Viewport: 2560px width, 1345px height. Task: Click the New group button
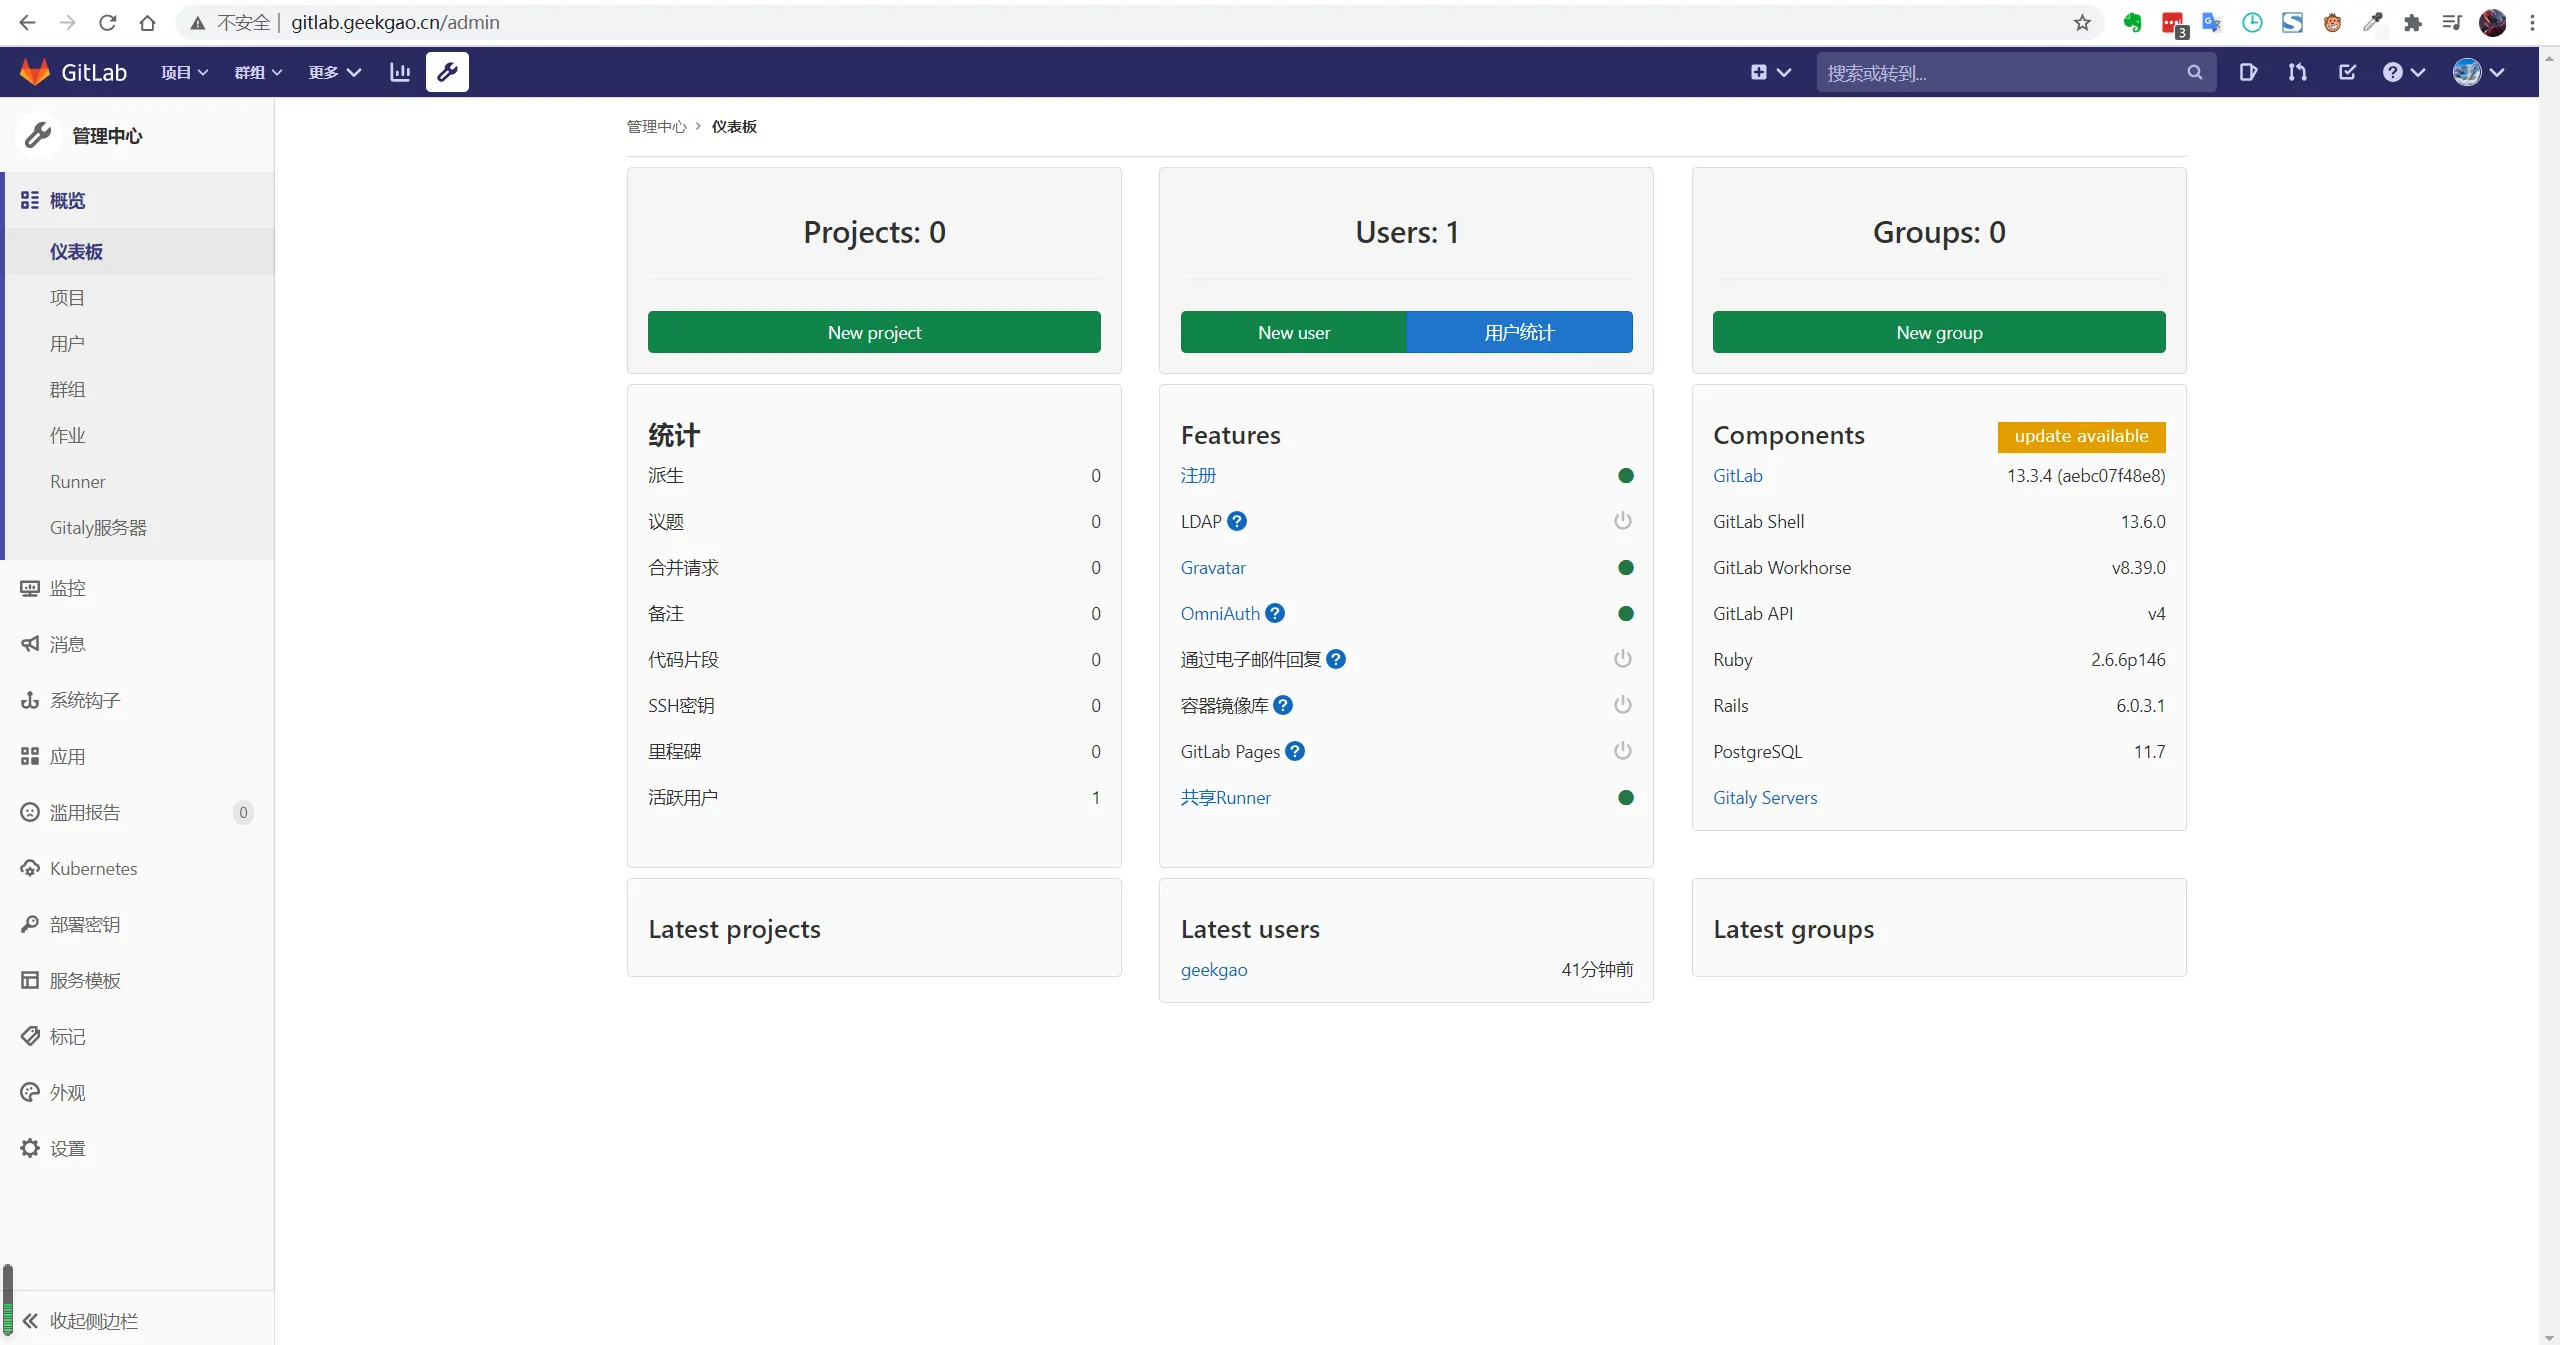tap(1939, 332)
